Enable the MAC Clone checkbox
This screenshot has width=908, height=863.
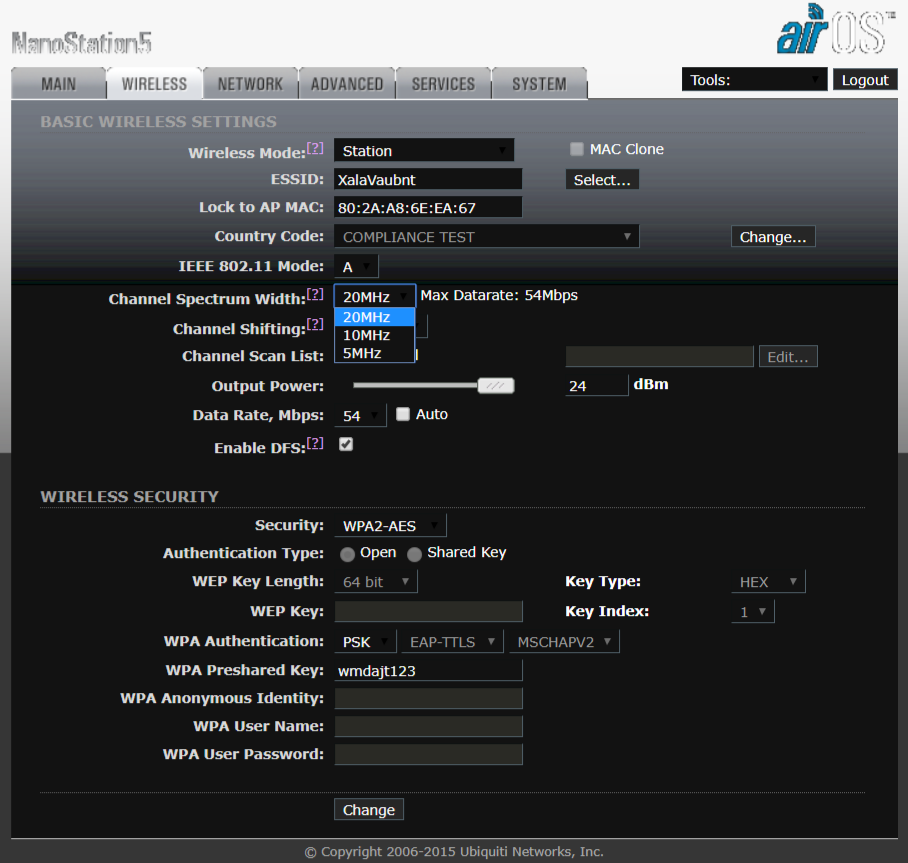click(576, 149)
